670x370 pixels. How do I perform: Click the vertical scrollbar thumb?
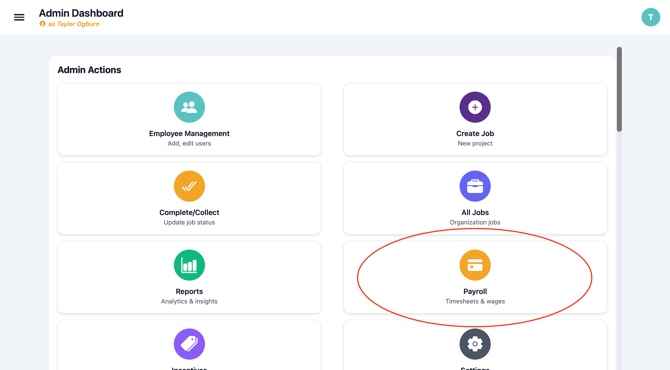pyautogui.click(x=619, y=89)
